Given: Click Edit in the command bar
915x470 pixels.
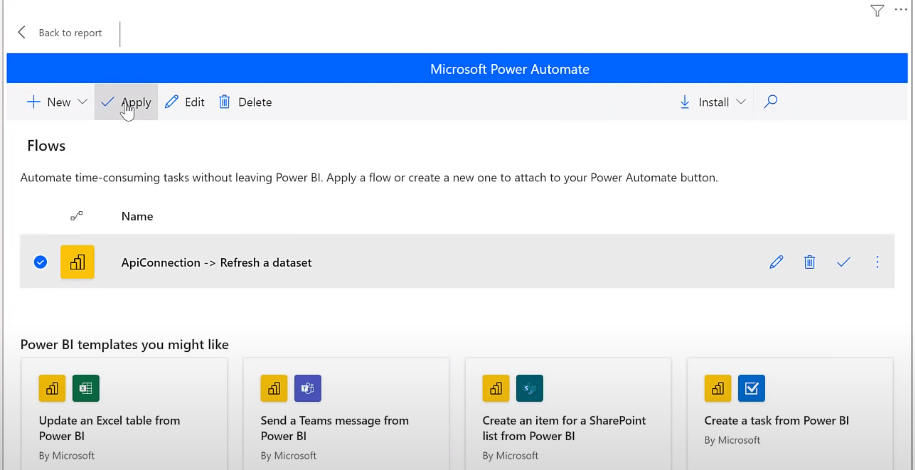Looking at the screenshot, I should click(184, 102).
